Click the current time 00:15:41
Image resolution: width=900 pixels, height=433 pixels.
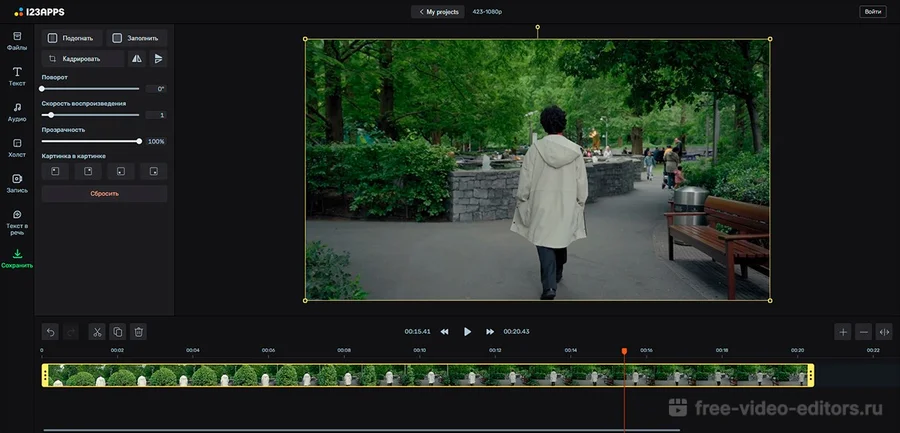tap(417, 331)
